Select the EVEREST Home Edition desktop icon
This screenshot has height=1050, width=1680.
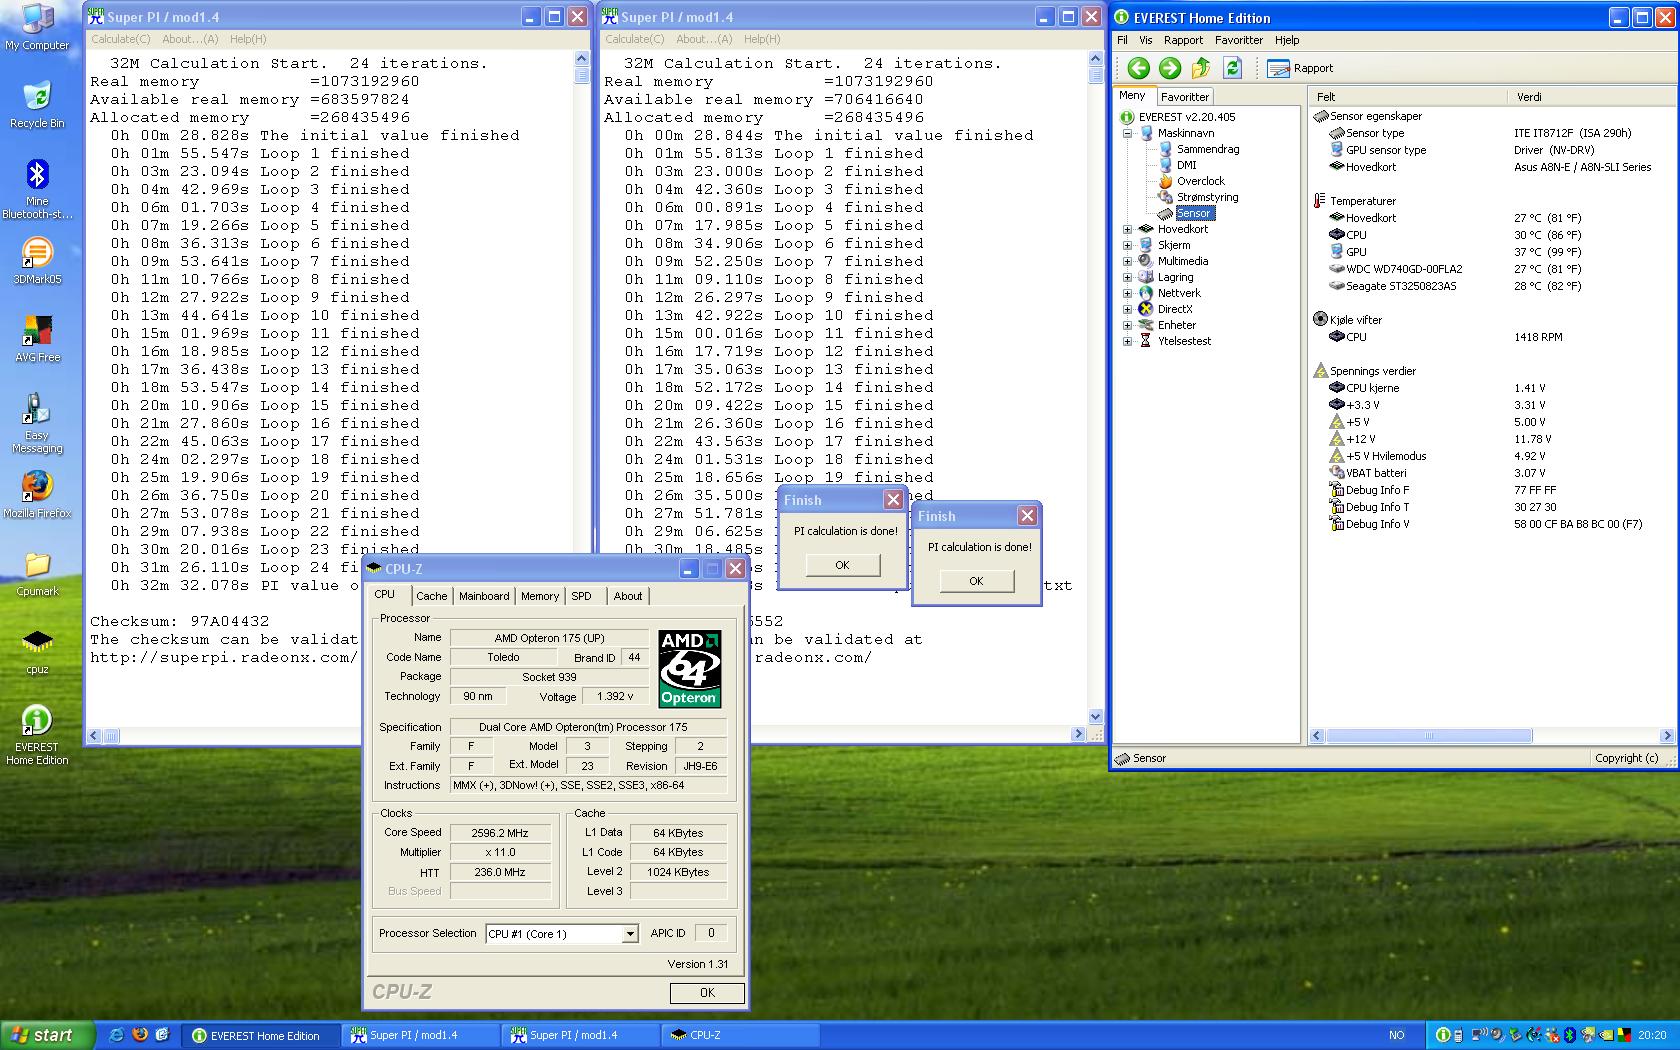coord(37,735)
